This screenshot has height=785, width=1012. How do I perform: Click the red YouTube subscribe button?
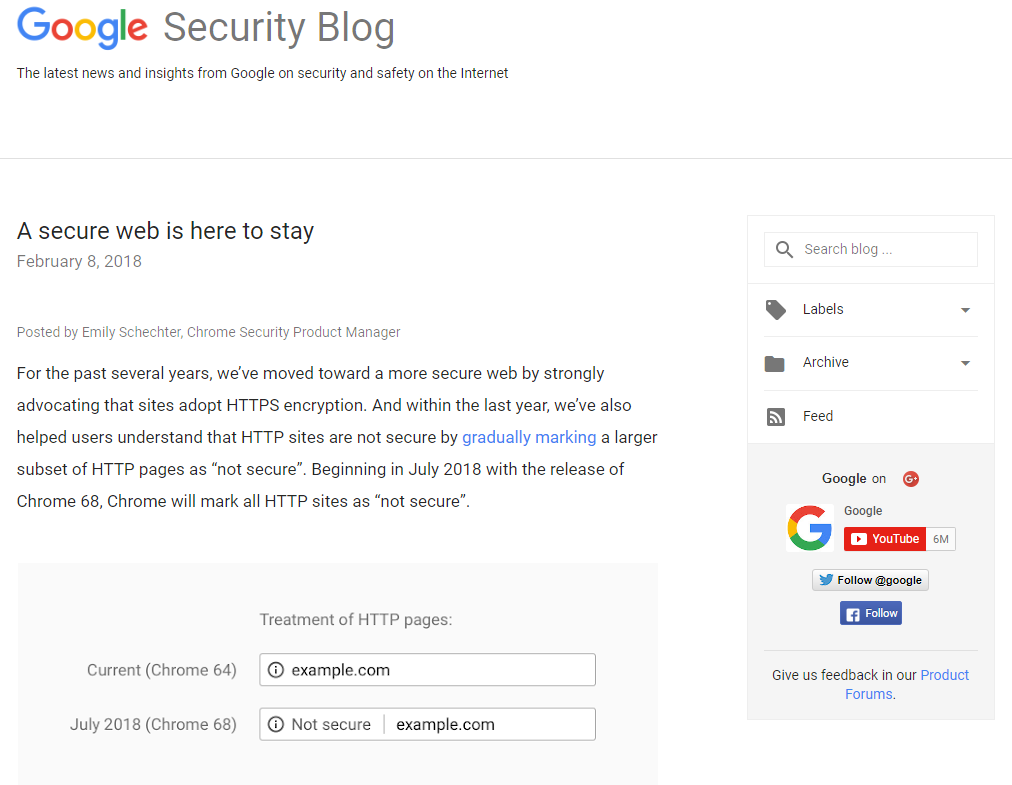884,539
